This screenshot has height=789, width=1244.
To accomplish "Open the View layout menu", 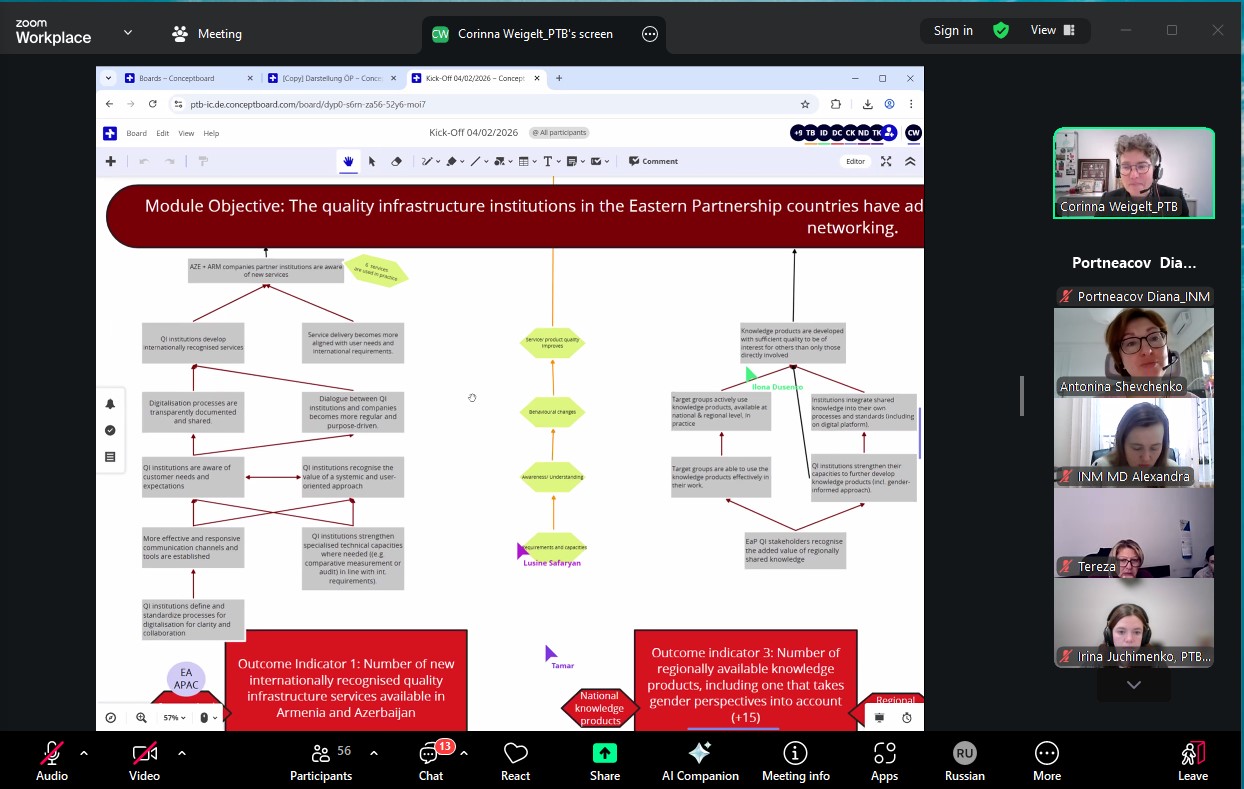I will (1053, 30).
